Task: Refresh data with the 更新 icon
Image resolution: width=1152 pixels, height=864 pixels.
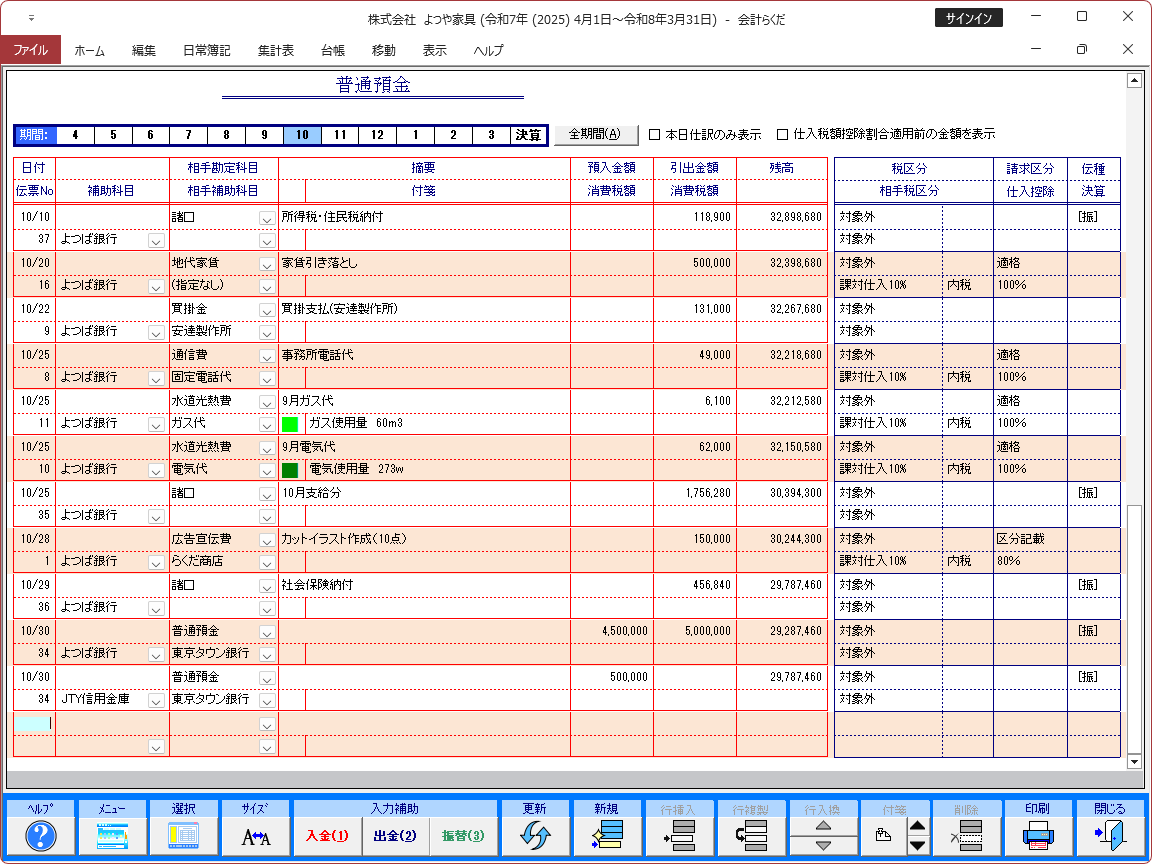Action: click(535, 835)
